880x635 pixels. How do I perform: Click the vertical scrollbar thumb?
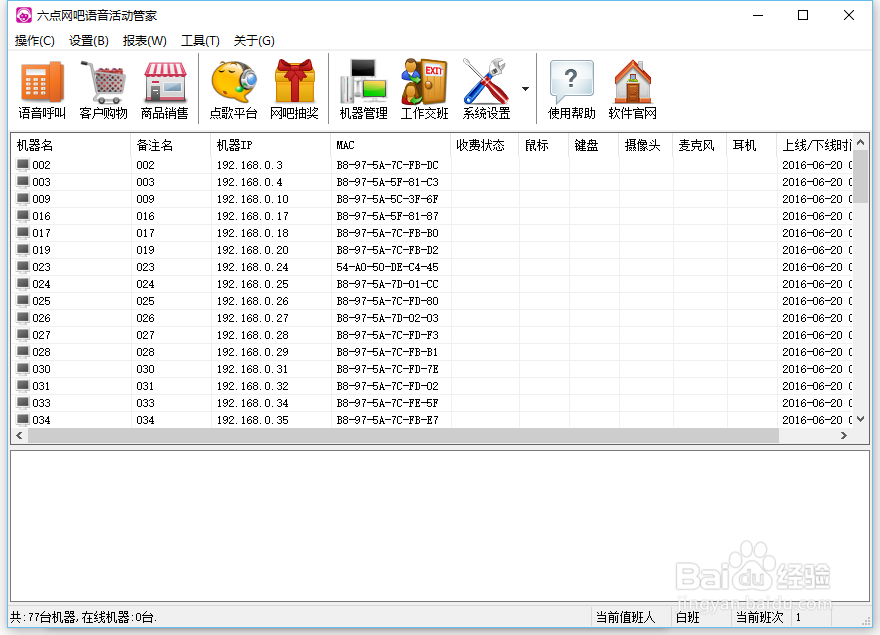click(861, 176)
